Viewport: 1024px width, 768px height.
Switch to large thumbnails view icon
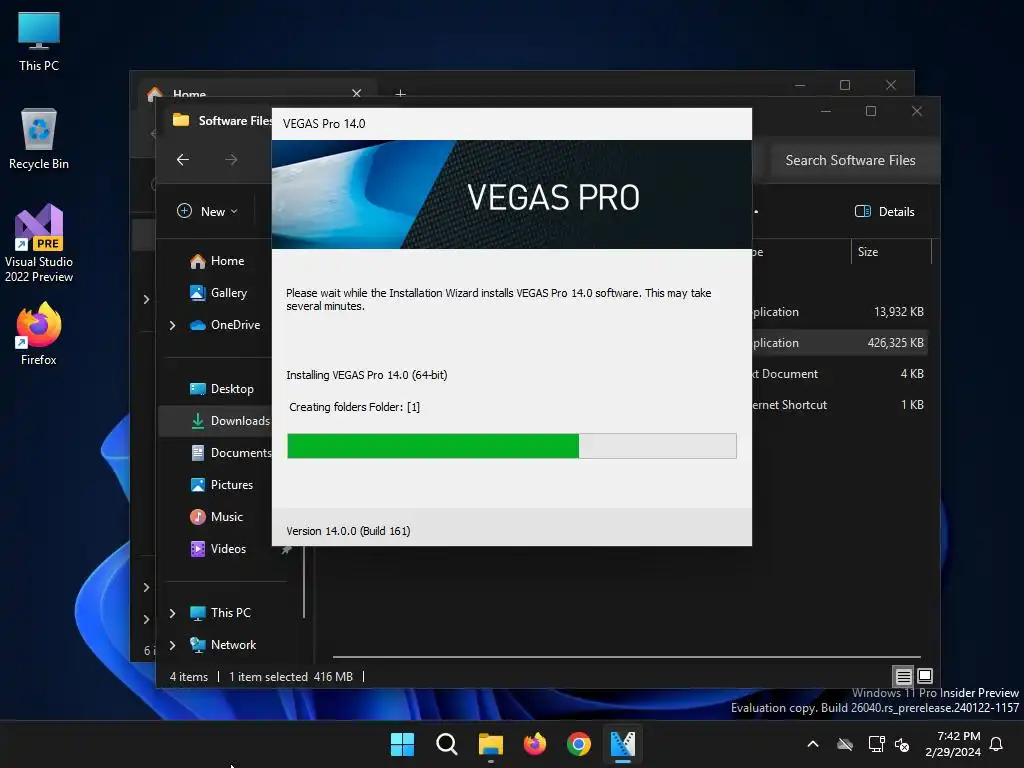(x=925, y=676)
